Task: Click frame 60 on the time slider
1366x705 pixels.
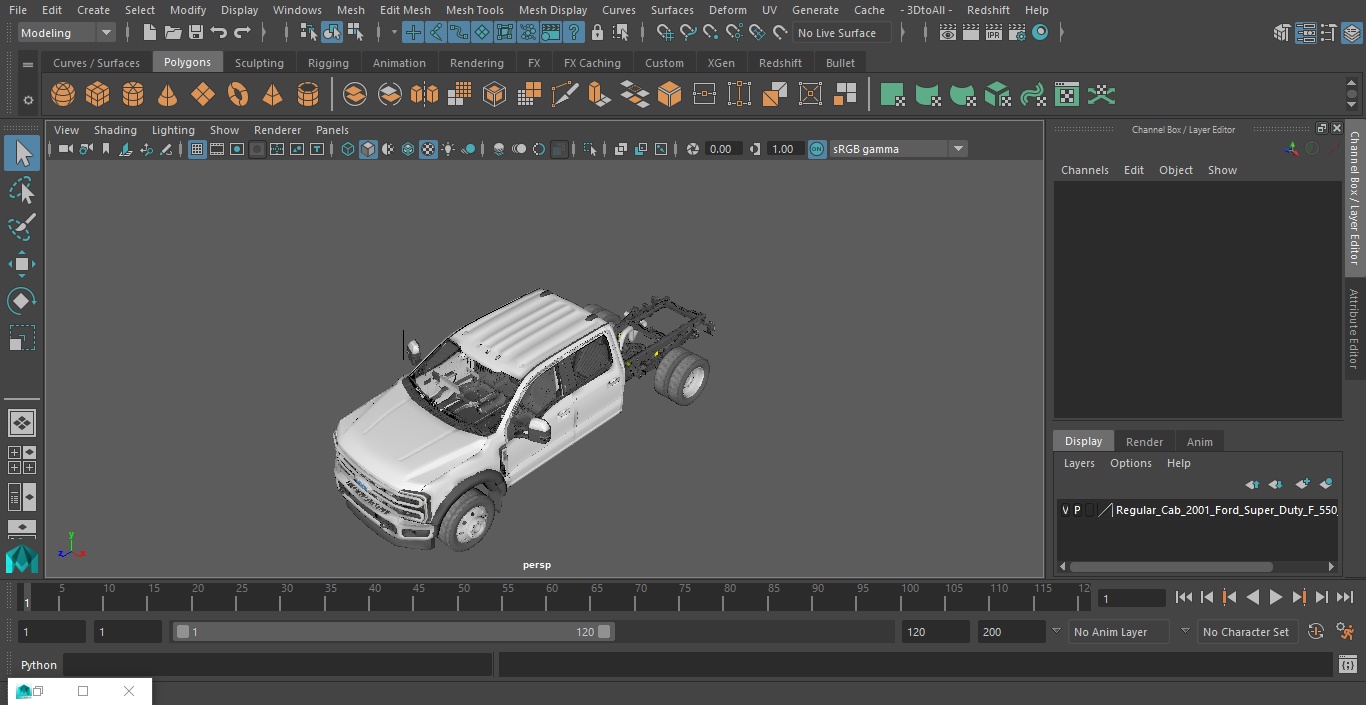Action: [x=552, y=596]
